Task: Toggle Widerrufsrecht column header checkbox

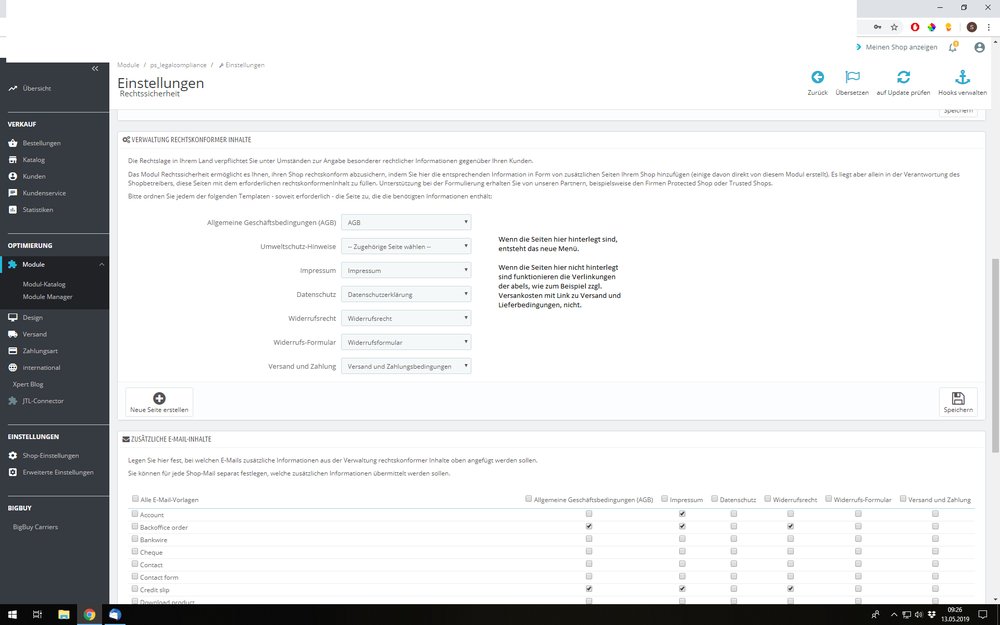Action: coord(768,499)
